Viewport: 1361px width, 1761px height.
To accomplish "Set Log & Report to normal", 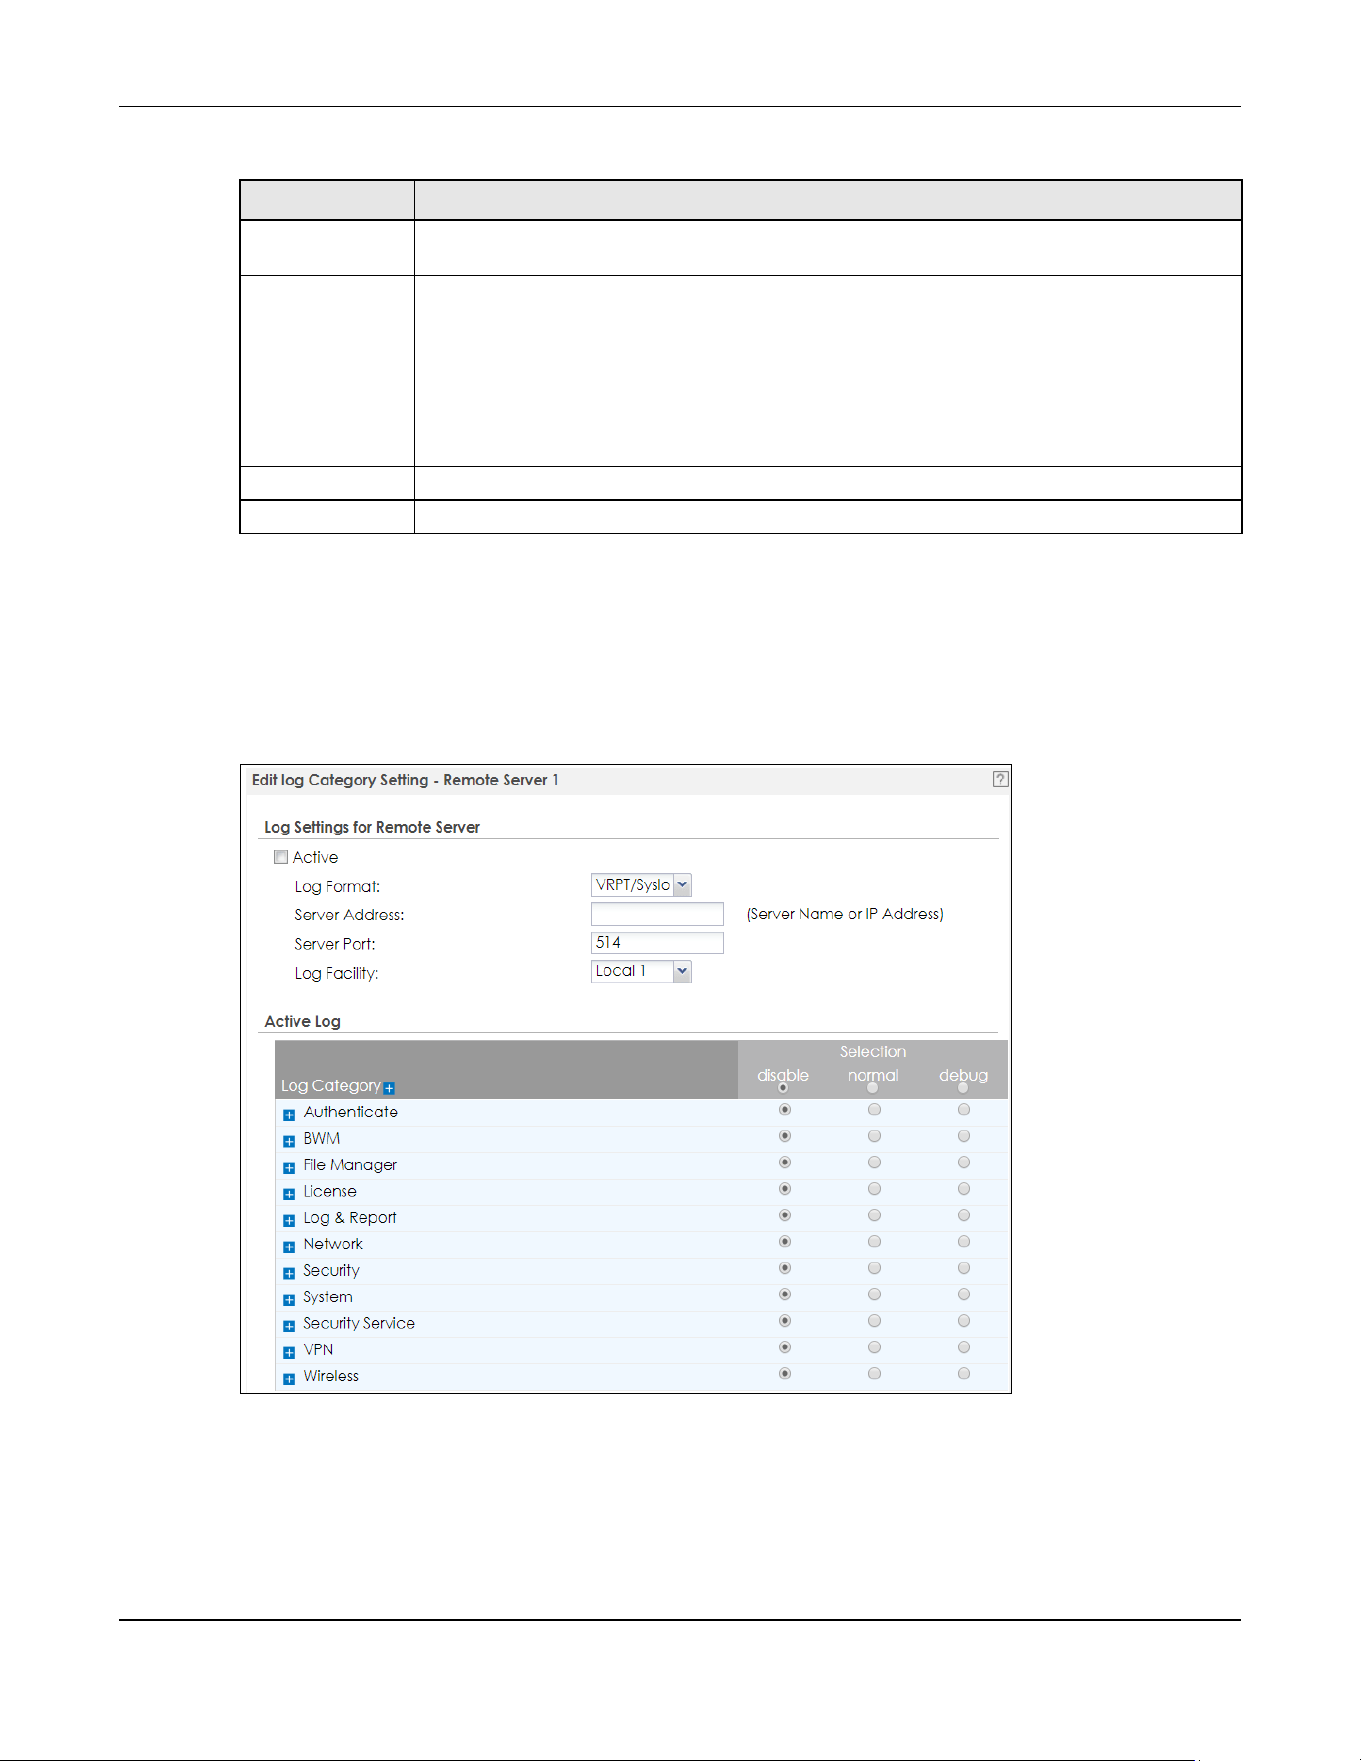I will coord(874,1215).
